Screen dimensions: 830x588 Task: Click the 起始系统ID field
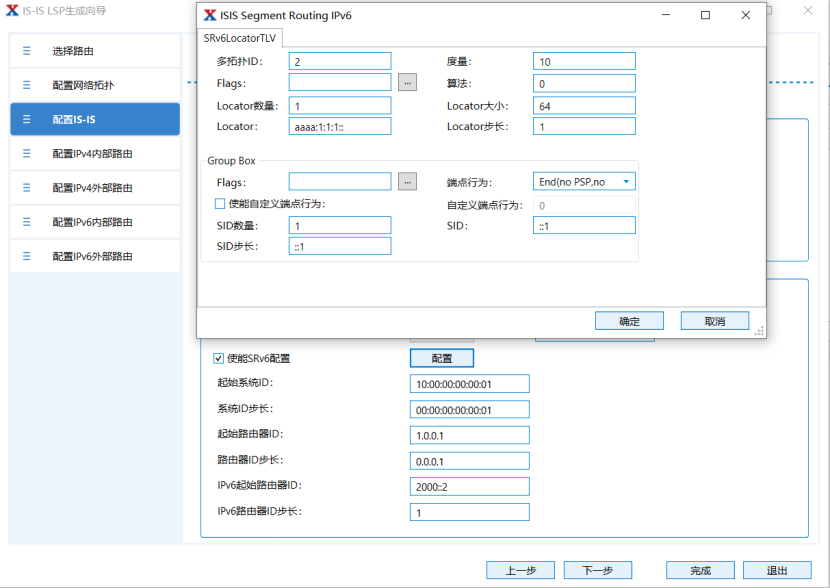click(x=470, y=384)
